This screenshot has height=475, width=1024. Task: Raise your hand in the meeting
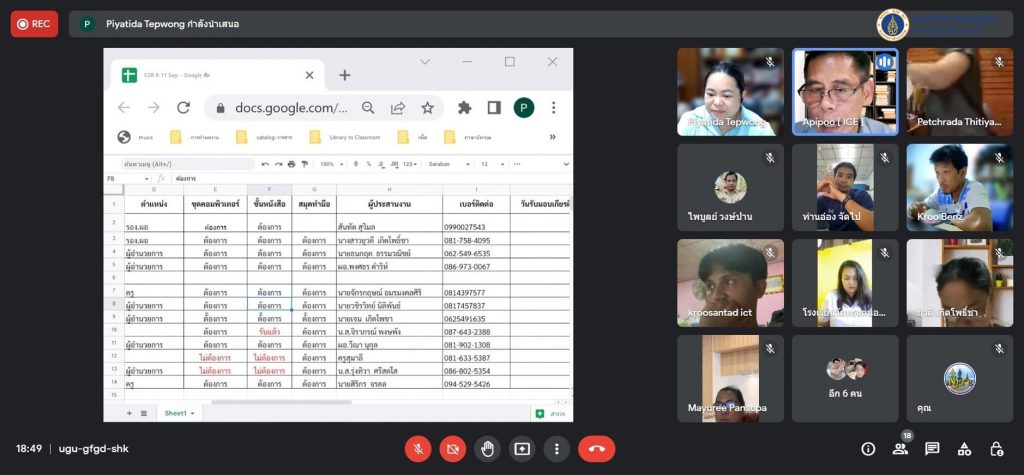pos(487,449)
